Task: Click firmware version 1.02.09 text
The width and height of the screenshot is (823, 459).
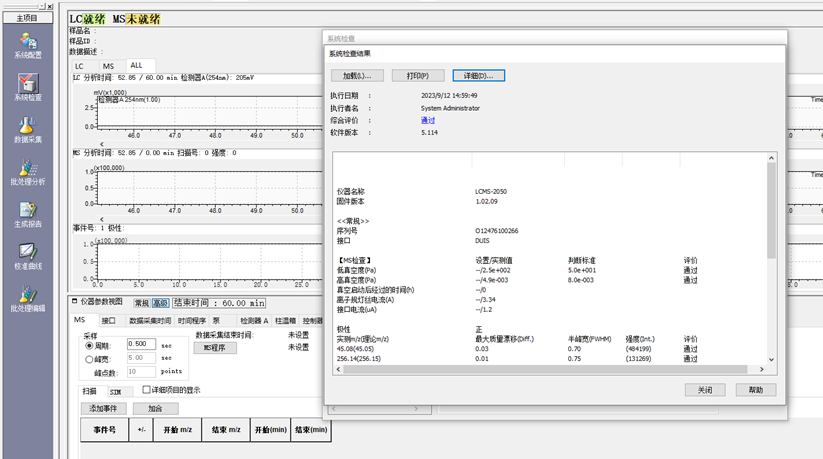Action: click(x=487, y=202)
